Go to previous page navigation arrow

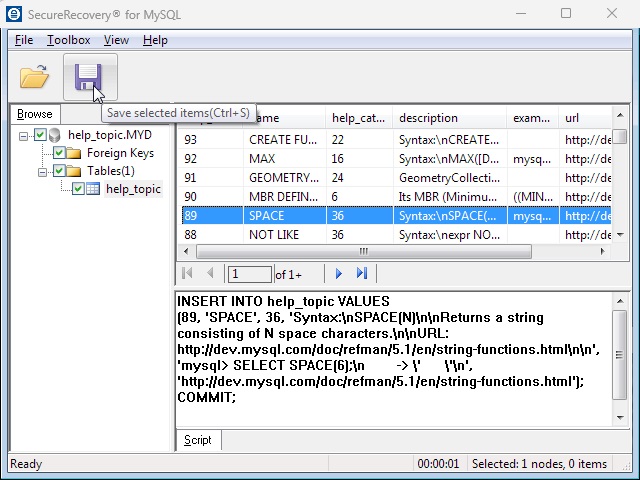[x=210, y=273]
